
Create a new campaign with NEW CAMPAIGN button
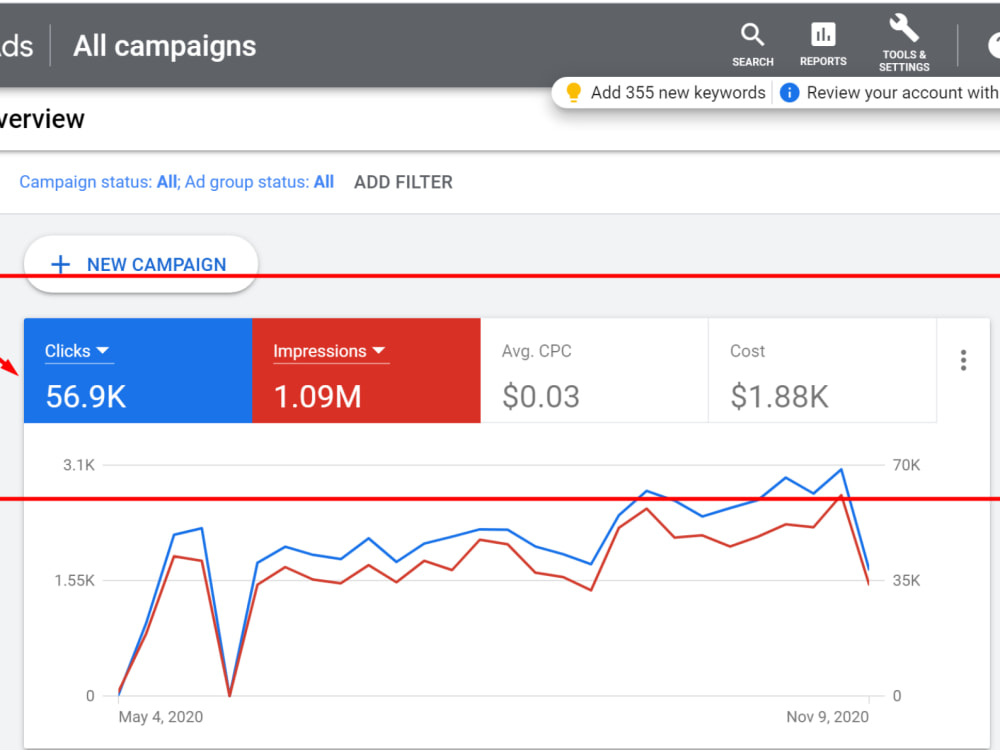click(x=141, y=264)
